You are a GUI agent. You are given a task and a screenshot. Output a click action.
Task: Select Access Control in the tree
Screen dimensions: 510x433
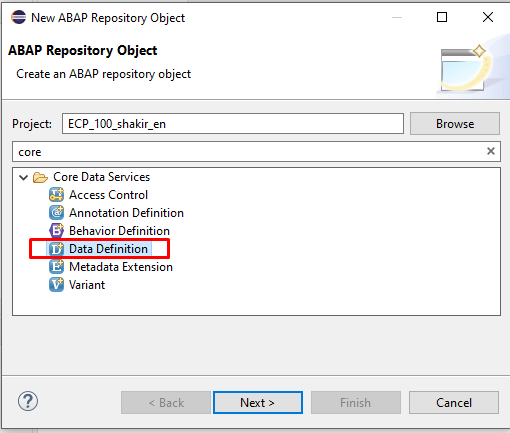click(x=108, y=195)
